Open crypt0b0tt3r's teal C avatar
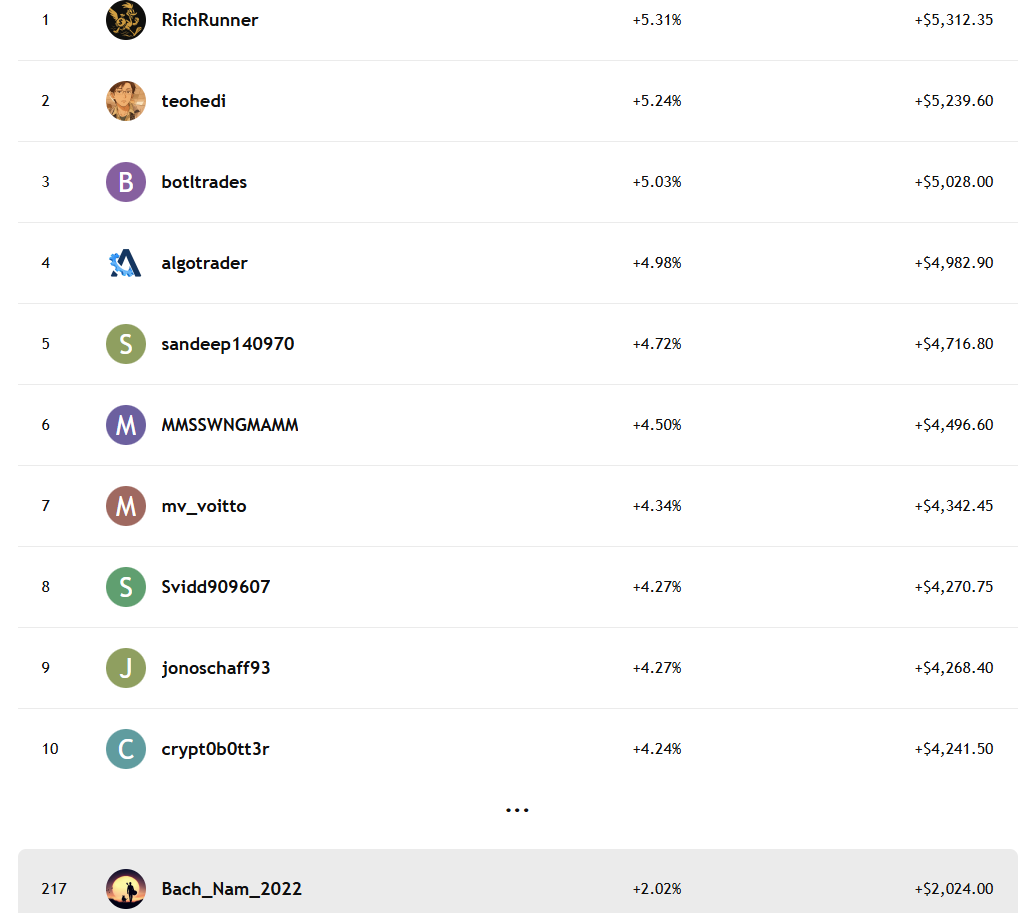 [126, 749]
